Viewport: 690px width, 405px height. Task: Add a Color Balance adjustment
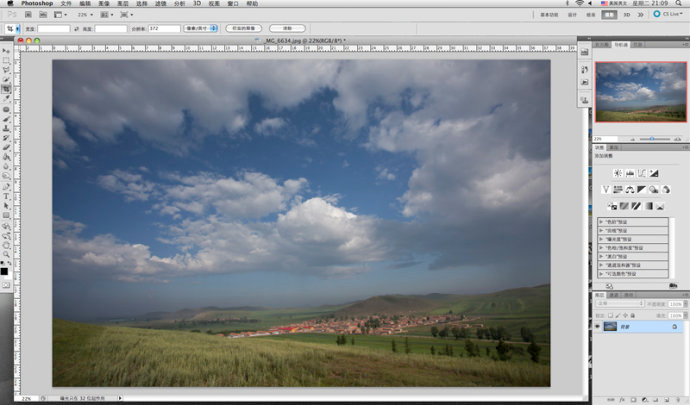coord(630,190)
